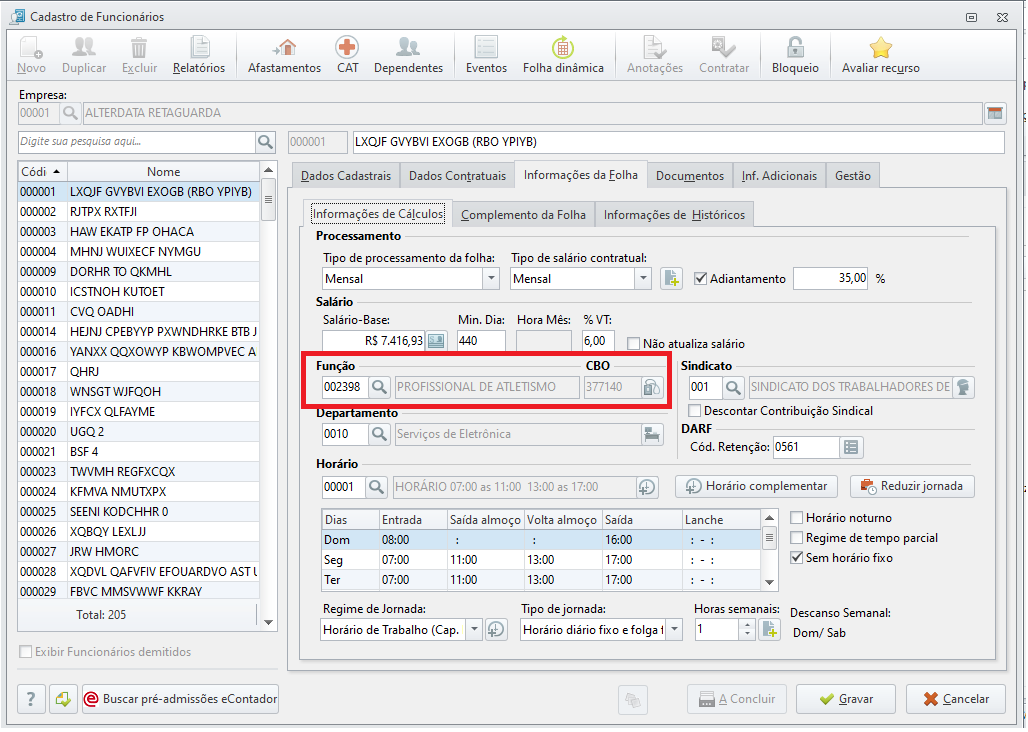Enable Descontar Contribuição Sindical checkbox

(x=694, y=411)
